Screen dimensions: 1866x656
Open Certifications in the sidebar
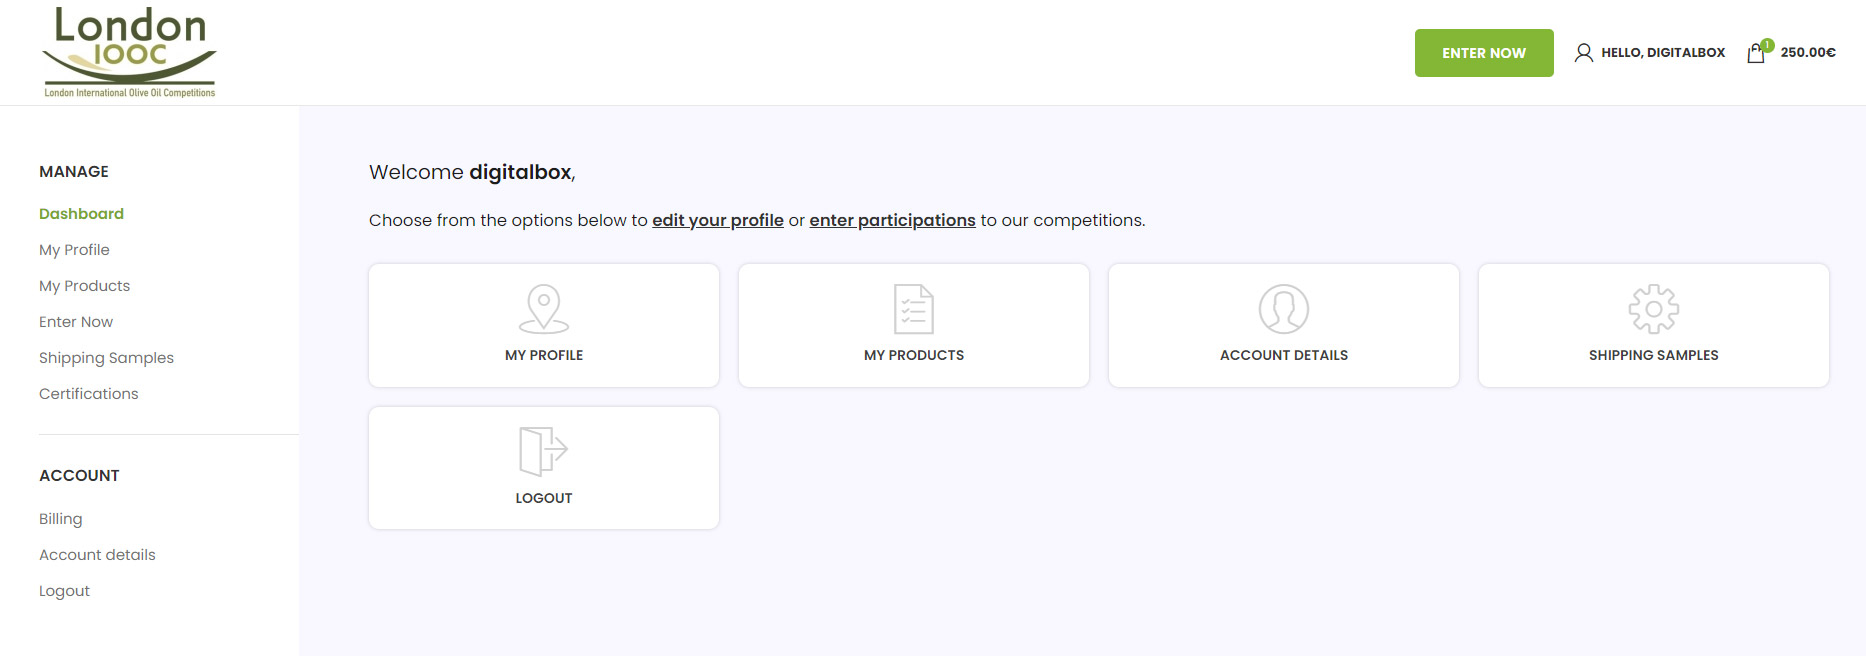tap(89, 394)
